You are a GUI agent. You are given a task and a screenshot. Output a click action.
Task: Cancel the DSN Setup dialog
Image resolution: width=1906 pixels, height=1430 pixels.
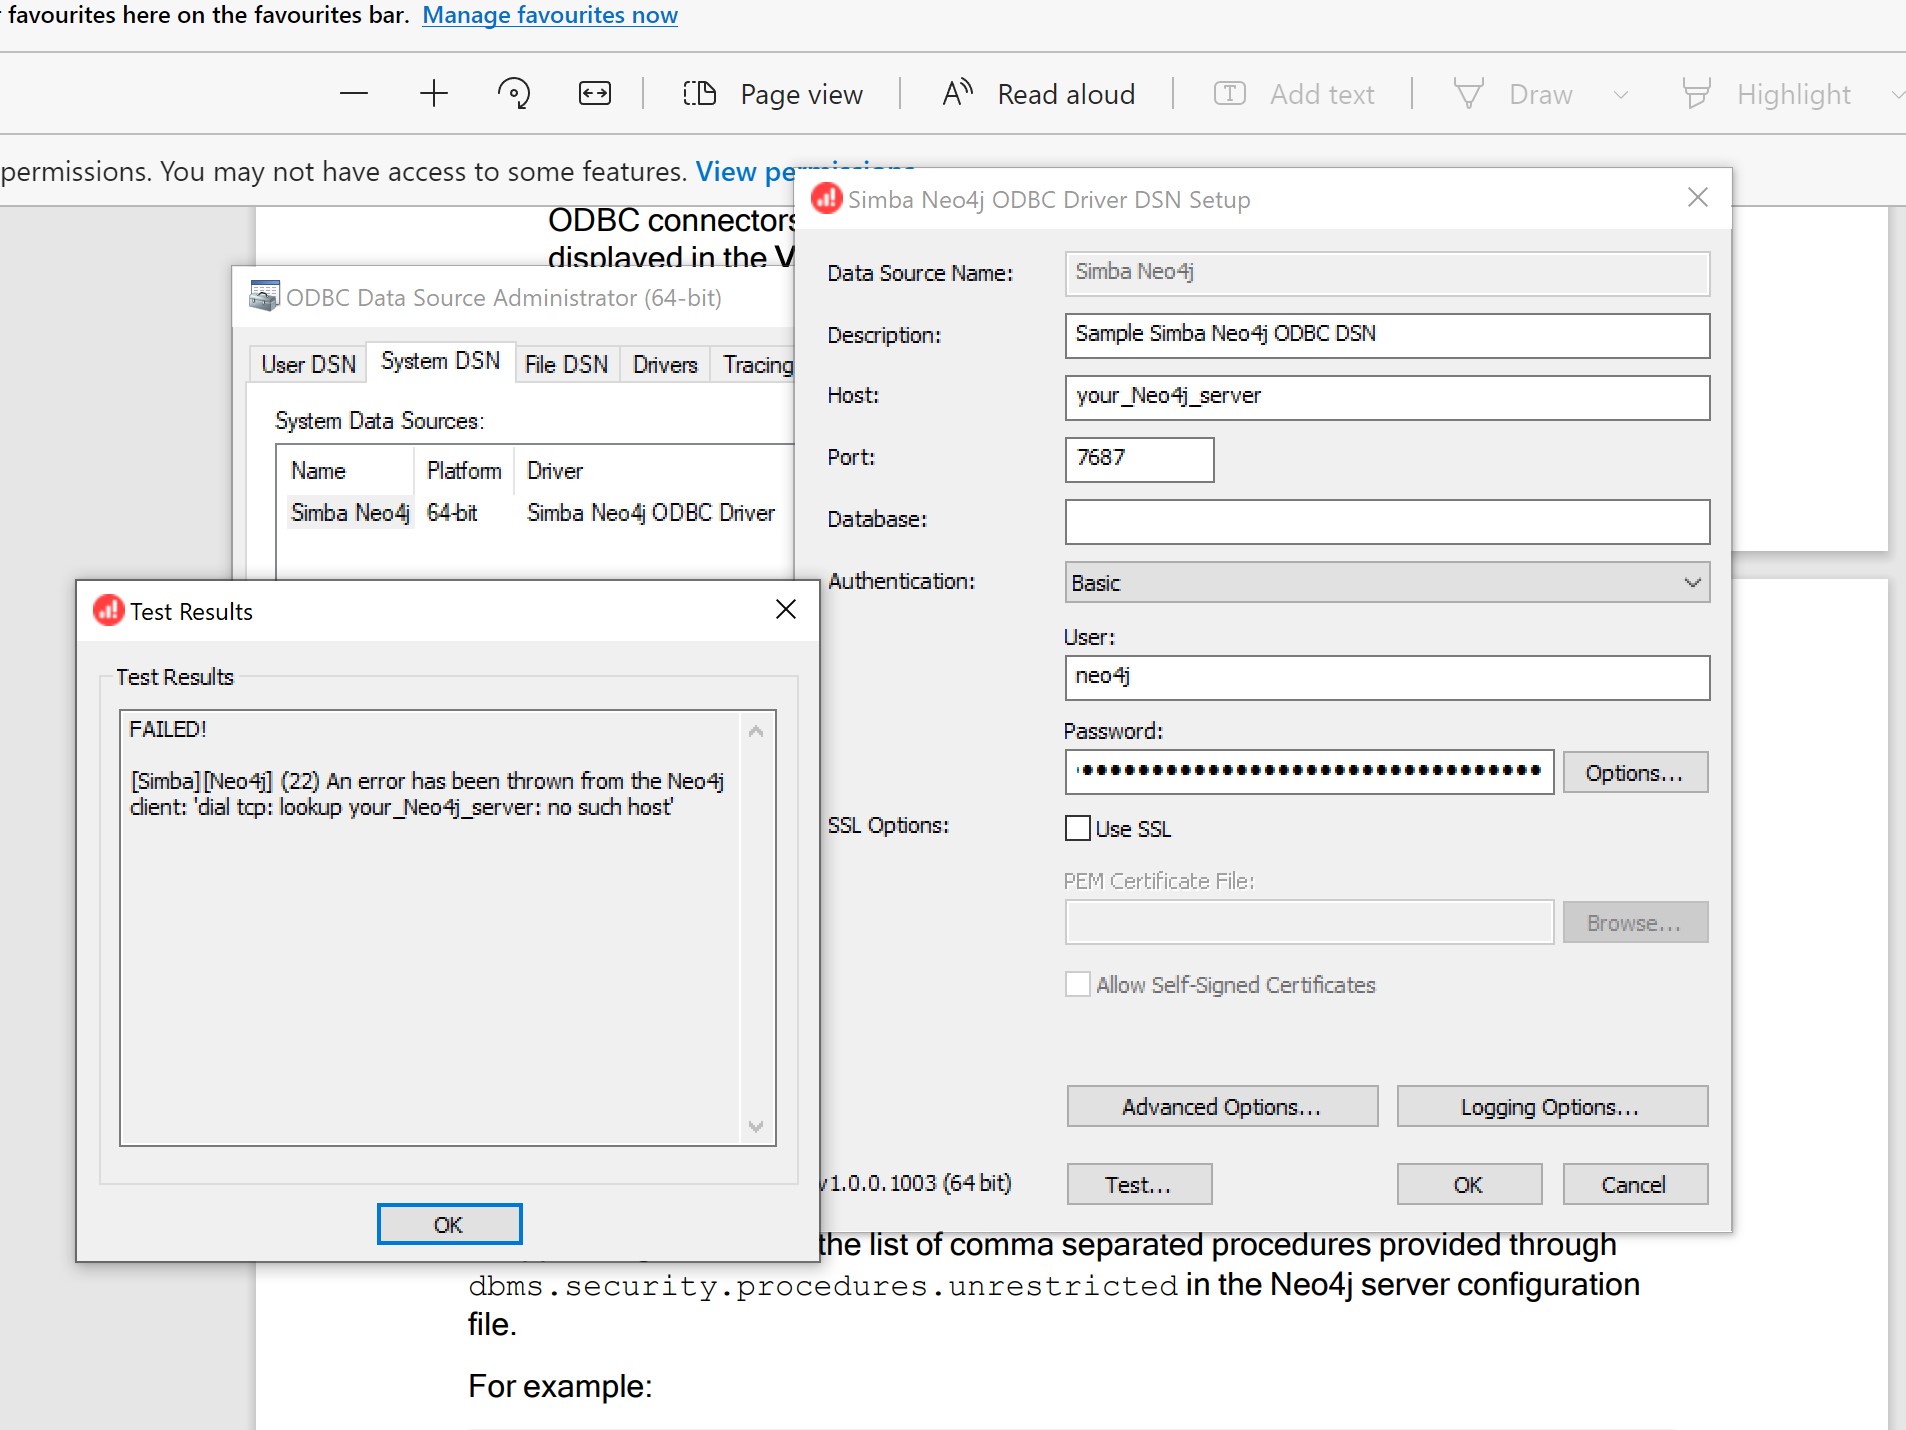coord(1635,1184)
